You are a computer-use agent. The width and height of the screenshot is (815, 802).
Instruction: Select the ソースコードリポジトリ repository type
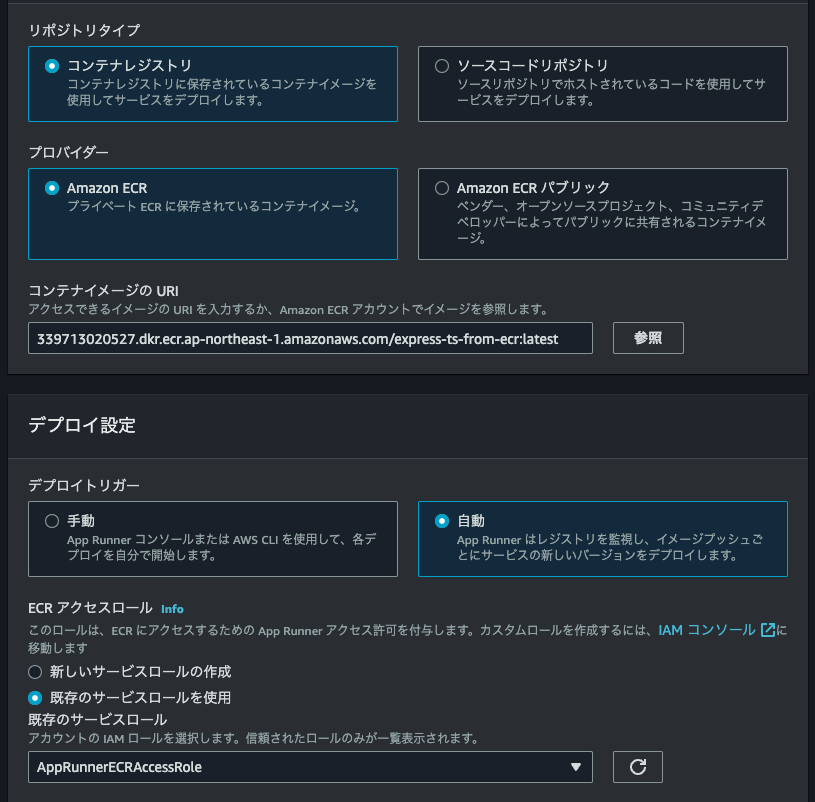442,66
